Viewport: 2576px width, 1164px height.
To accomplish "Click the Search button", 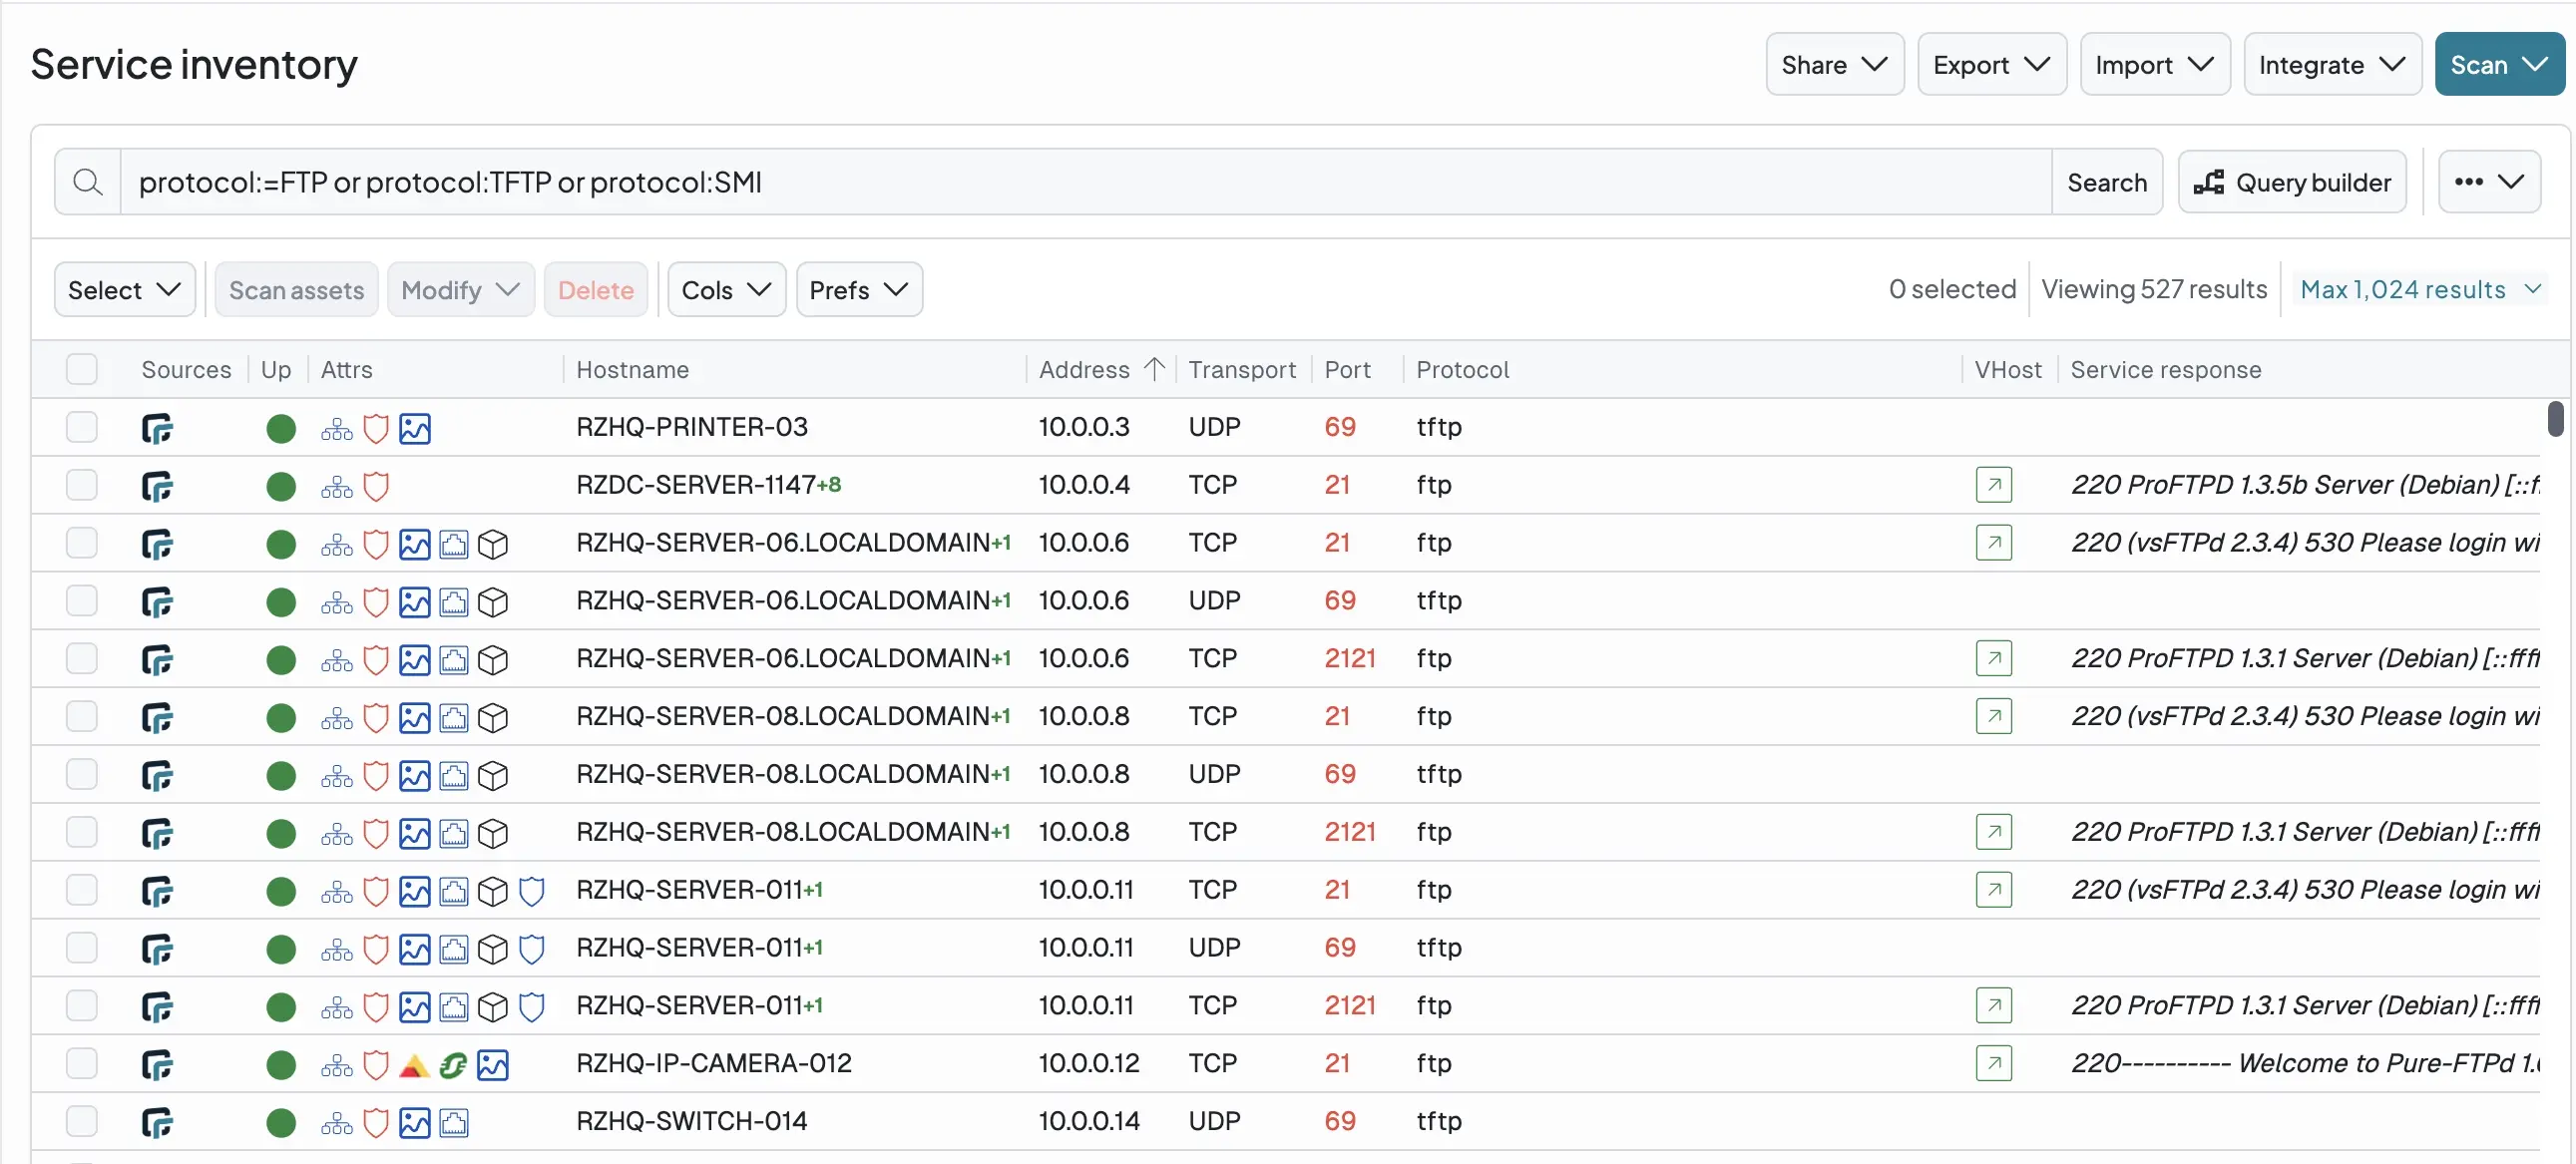I will pyautogui.click(x=2107, y=182).
